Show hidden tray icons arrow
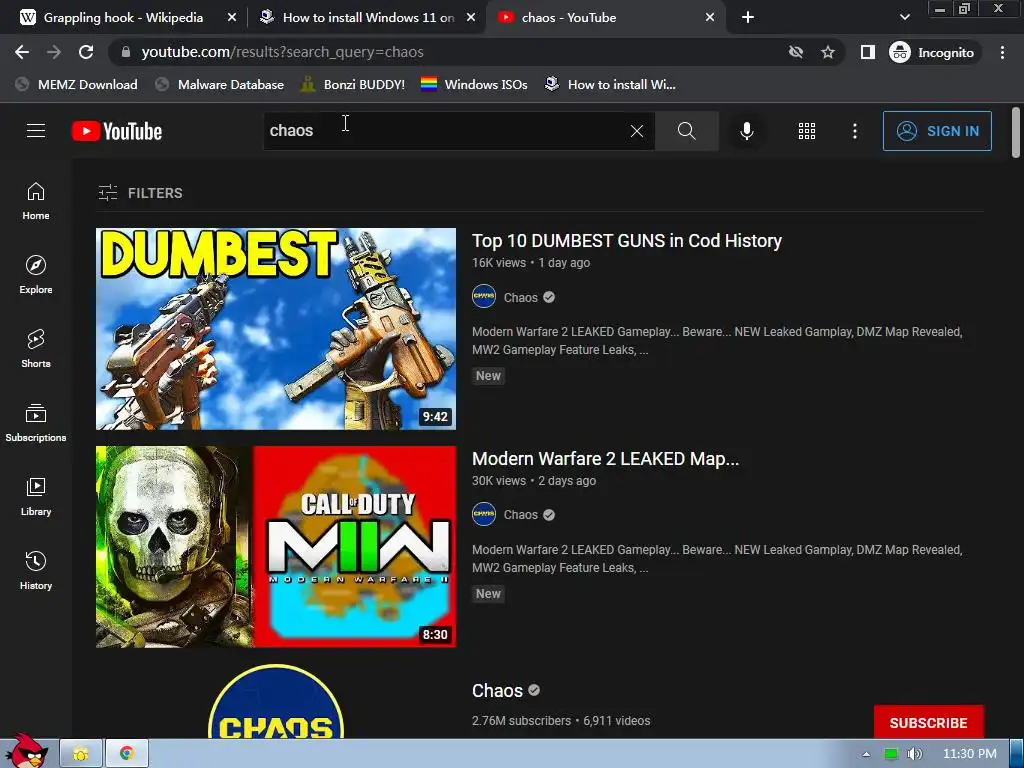The image size is (1024, 768). click(x=866, y=754)
